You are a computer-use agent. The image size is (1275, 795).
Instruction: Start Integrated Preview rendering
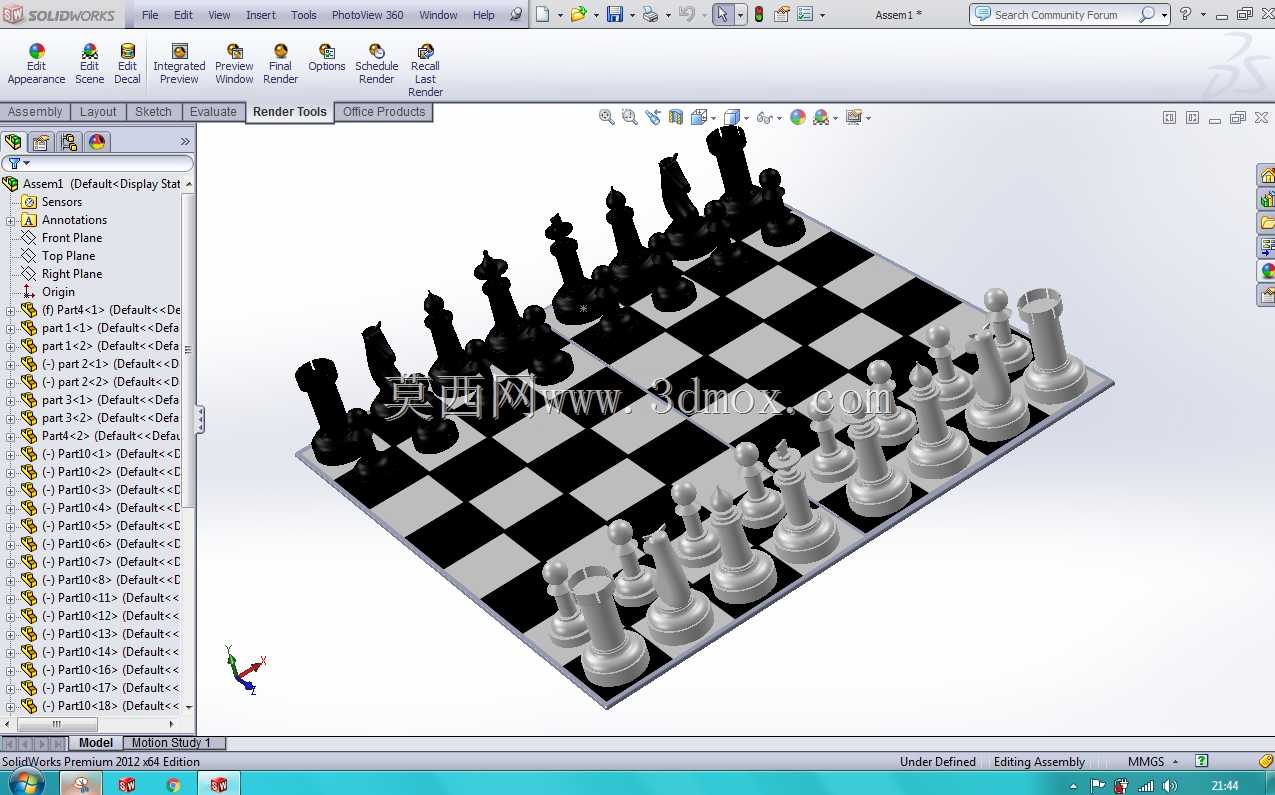[x=179, y=64]
